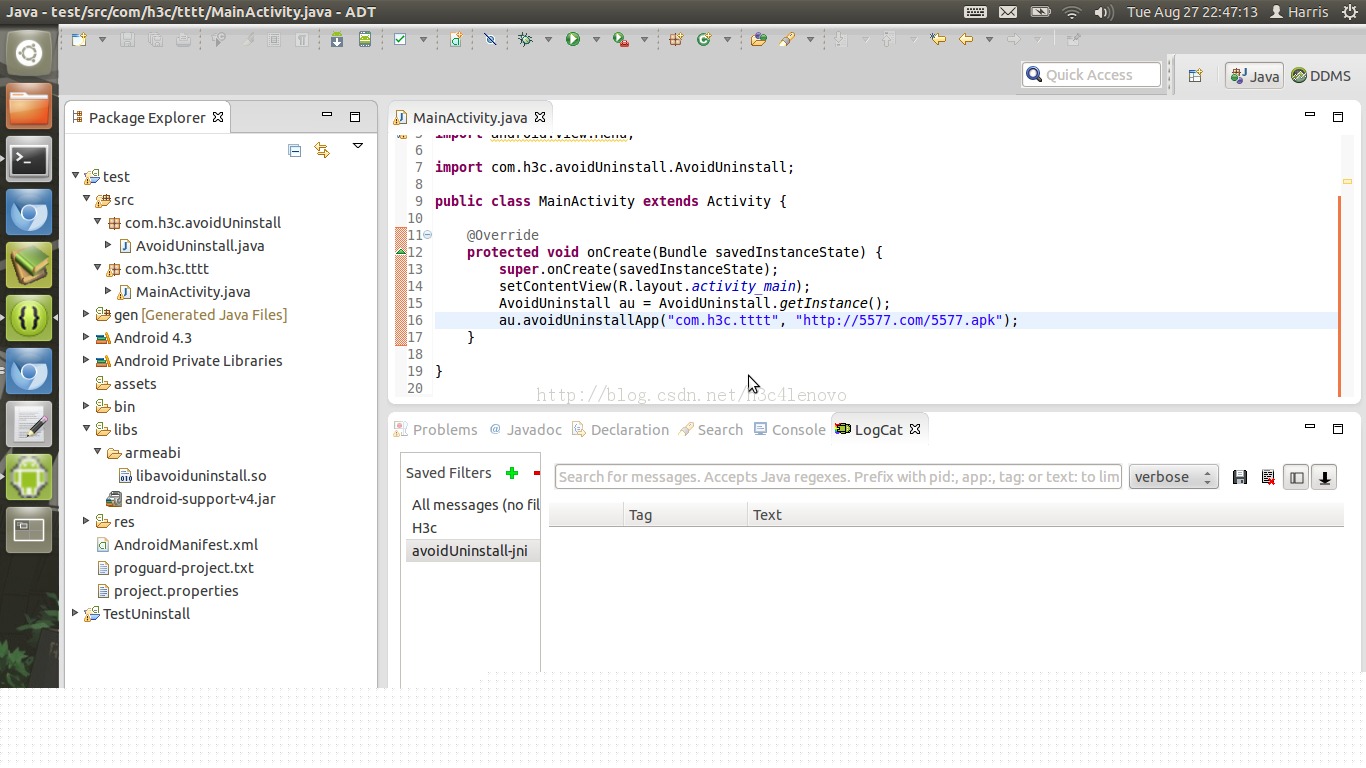Open LogCat verbose log level dropdown
Viewport: 1366px width, 768px height.
click(1173, 477)
